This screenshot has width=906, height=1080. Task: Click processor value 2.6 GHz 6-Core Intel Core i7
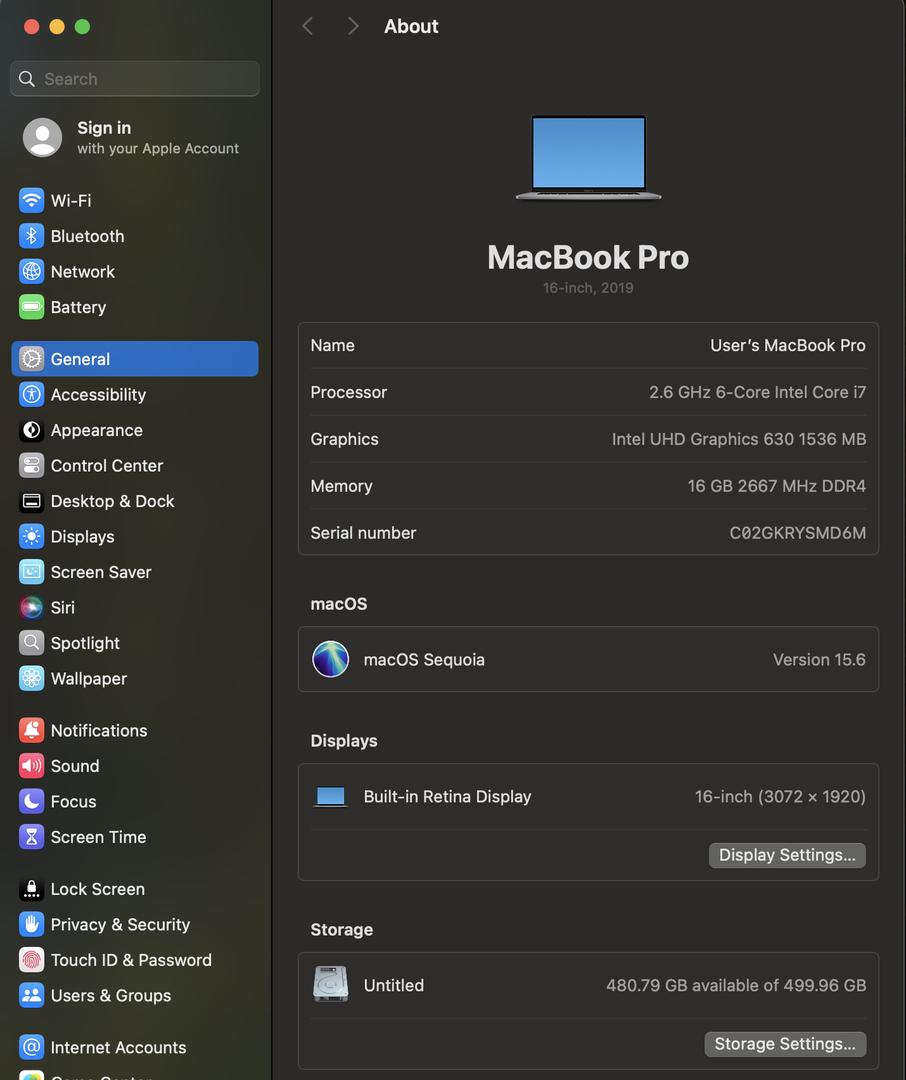[x=757, y=392]
